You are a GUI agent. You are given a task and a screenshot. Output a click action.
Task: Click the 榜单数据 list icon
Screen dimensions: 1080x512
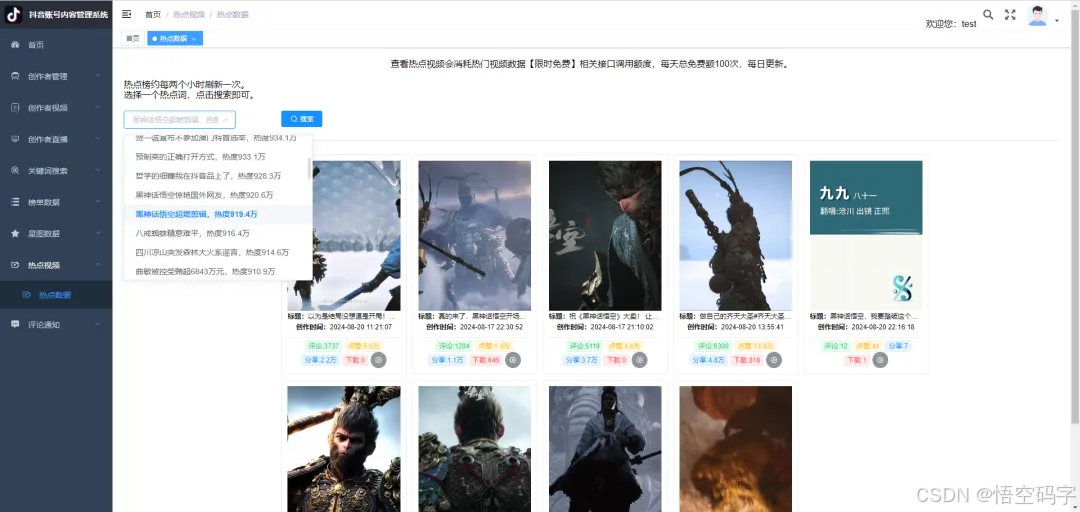15,202
